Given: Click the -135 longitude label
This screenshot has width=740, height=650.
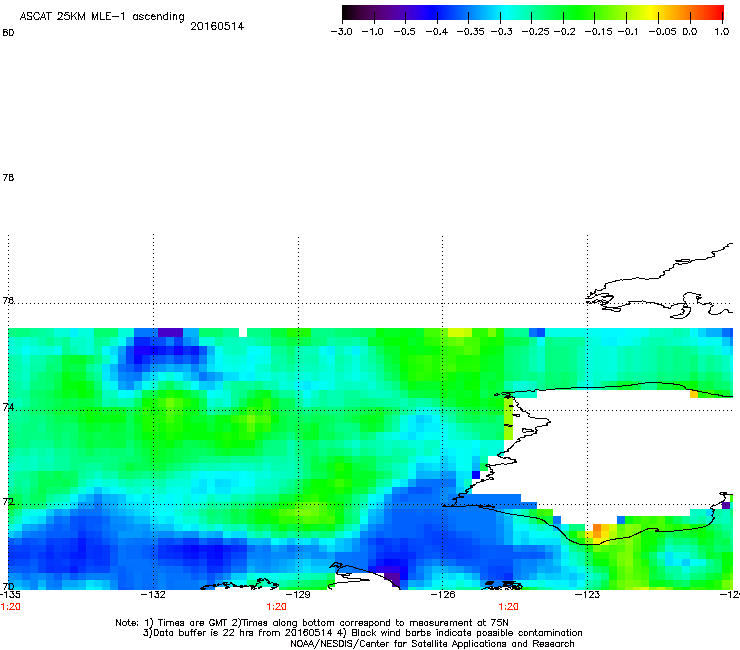Looking at the screenshot, I should [10, 595].
